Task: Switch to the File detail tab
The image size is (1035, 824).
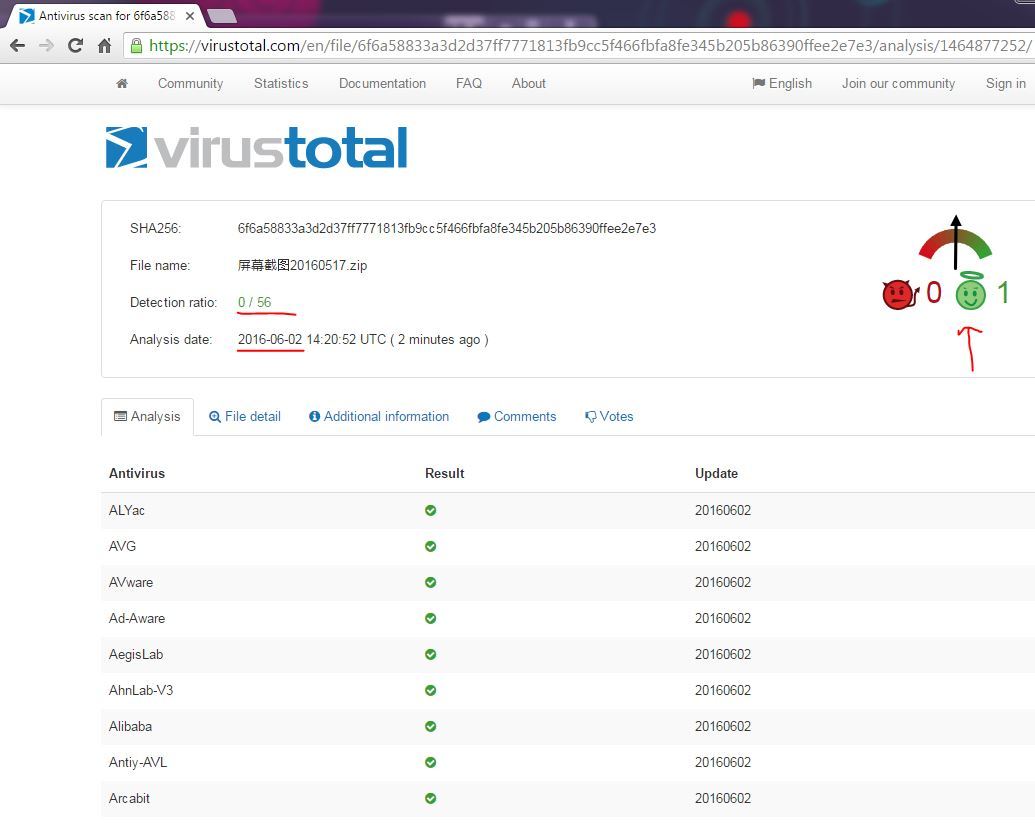Action: [x=245, y=417]
